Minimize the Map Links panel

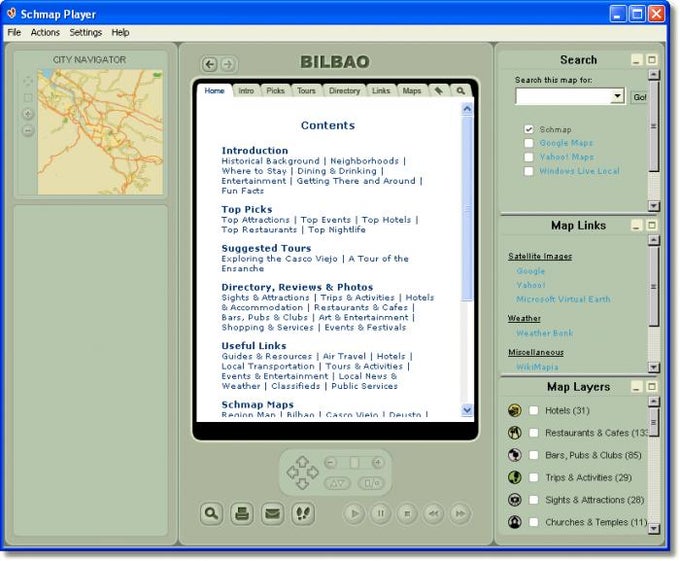click(636, 225)
